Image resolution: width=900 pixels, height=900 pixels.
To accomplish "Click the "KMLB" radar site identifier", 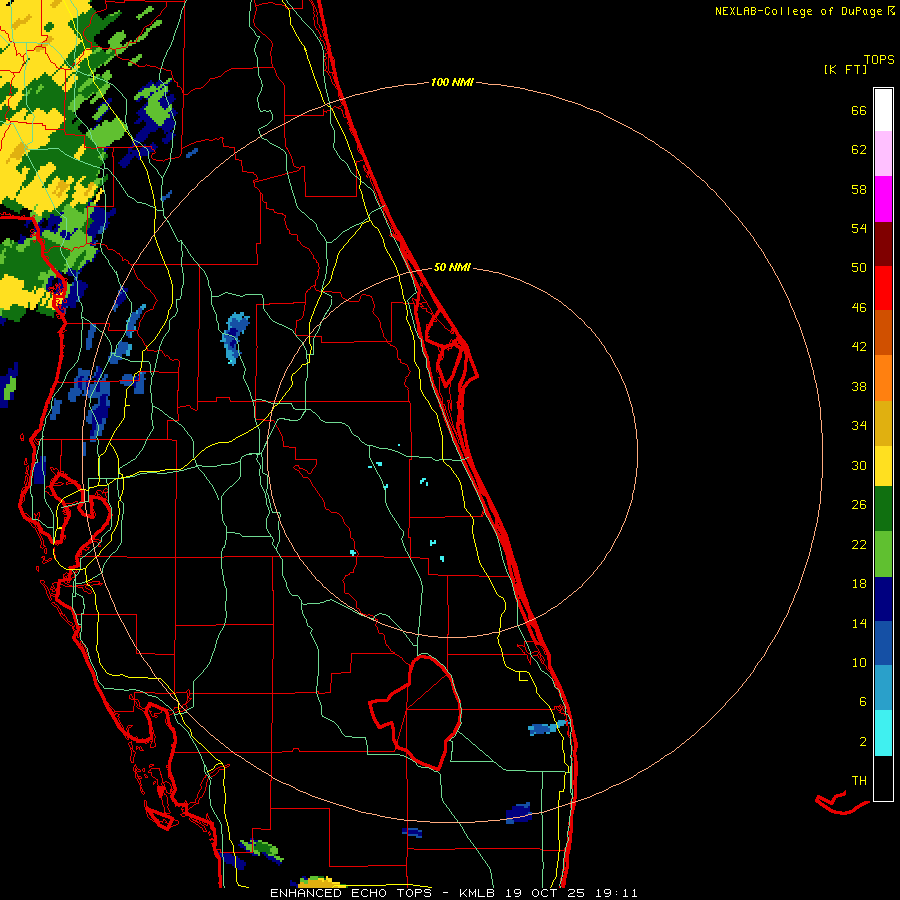I will click(478, 893).
